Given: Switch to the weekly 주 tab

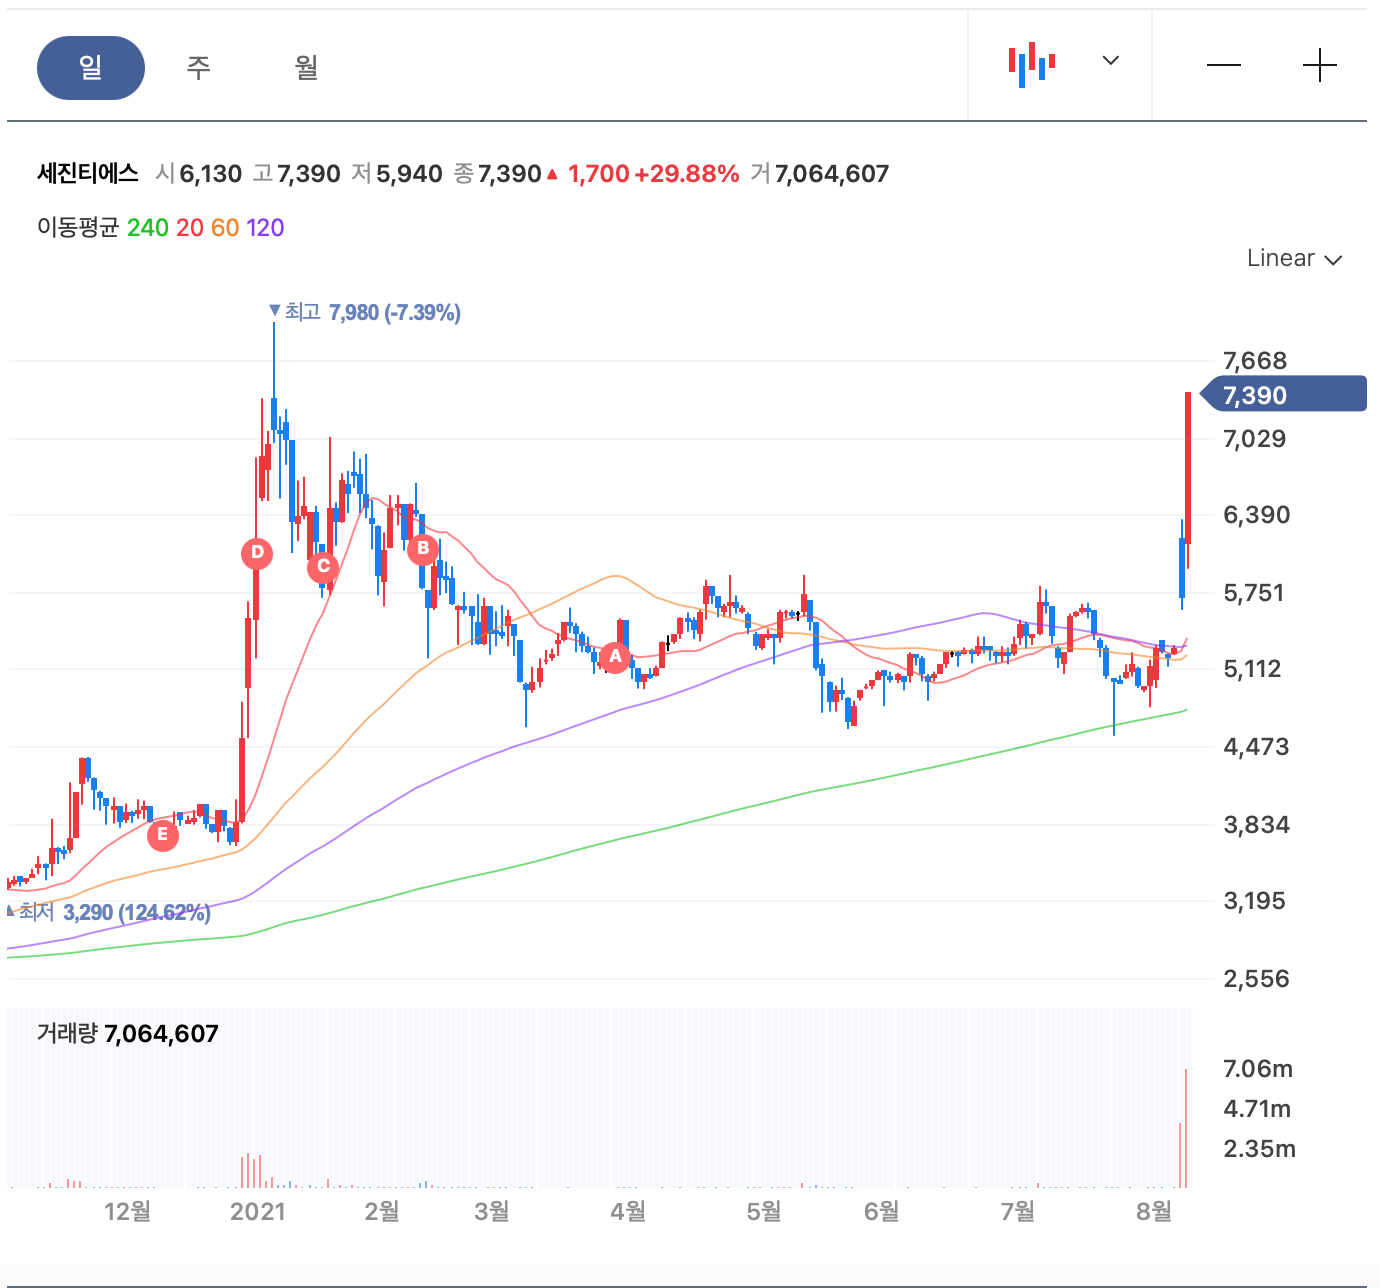Looking at the screenshot, I should [198, 68].
